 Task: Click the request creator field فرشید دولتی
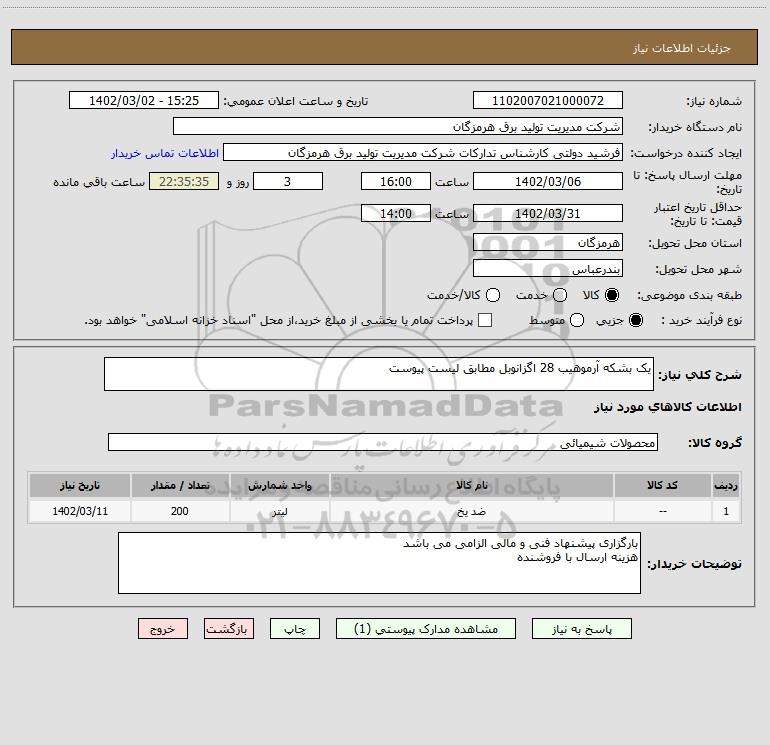pyautogui.click(x=423, y=152)
